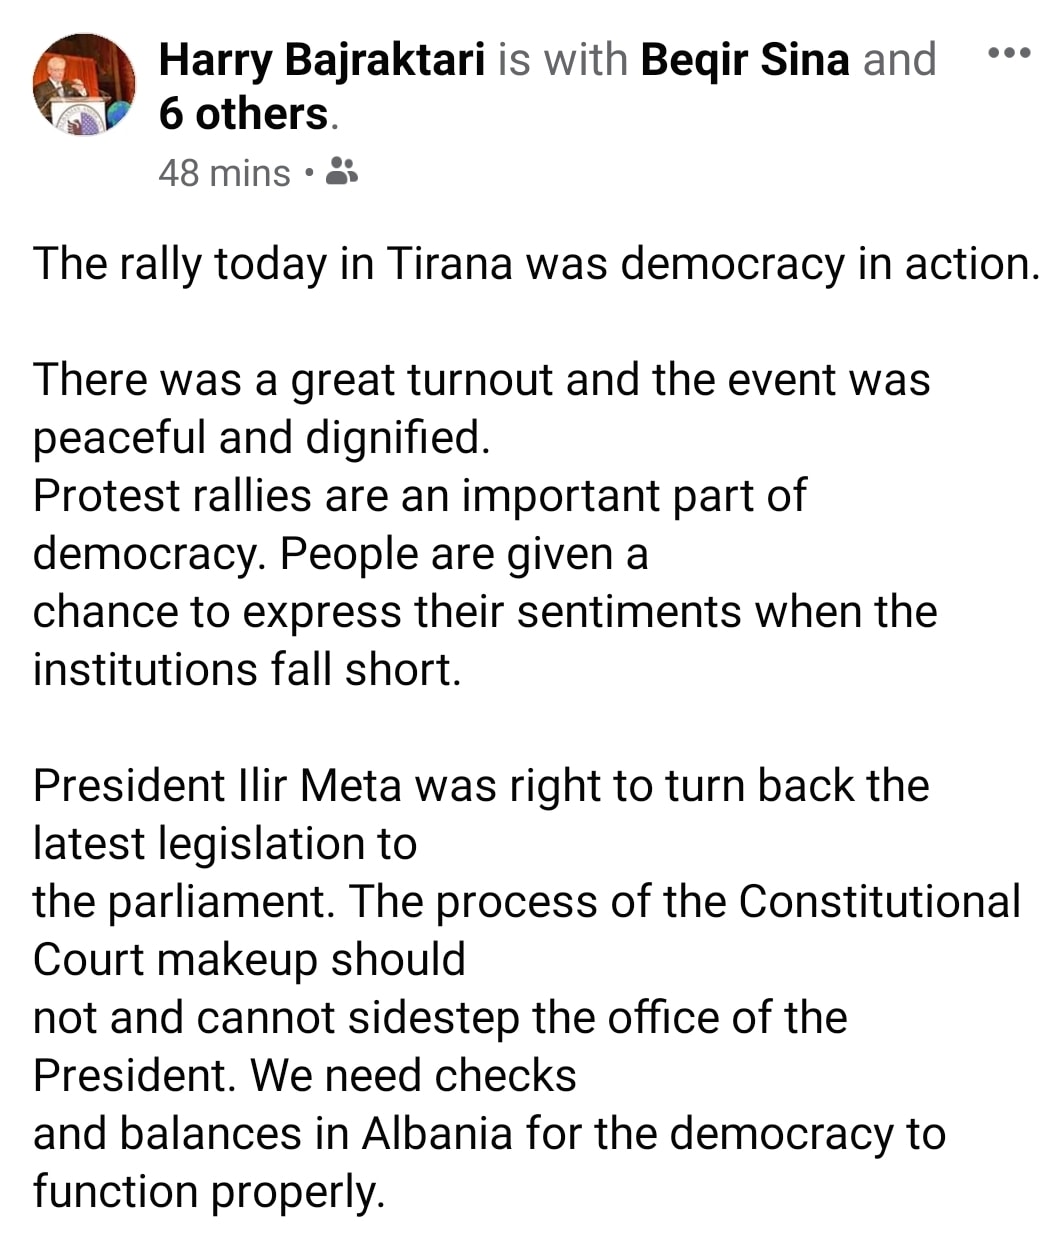Click the "peaceful and dignified" line
Image resolution: width=1052 pixels, height=1241 pixels.
pyautogui.click(x=262, y=438)
